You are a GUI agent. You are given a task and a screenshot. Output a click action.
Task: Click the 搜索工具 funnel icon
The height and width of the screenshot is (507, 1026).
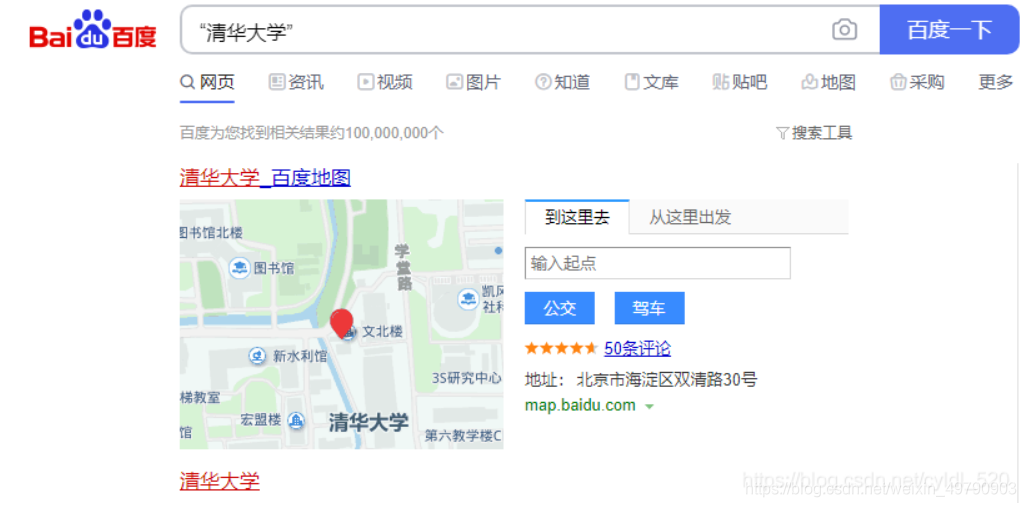[783, 134]
